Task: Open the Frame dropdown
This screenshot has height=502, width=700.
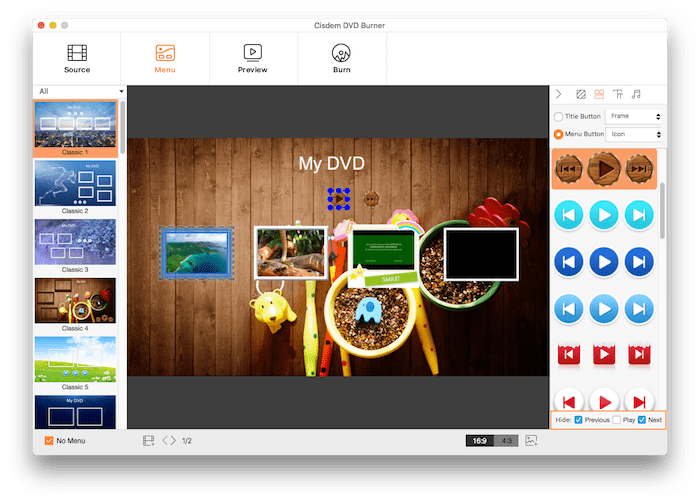Action: [x=634, y=117]
